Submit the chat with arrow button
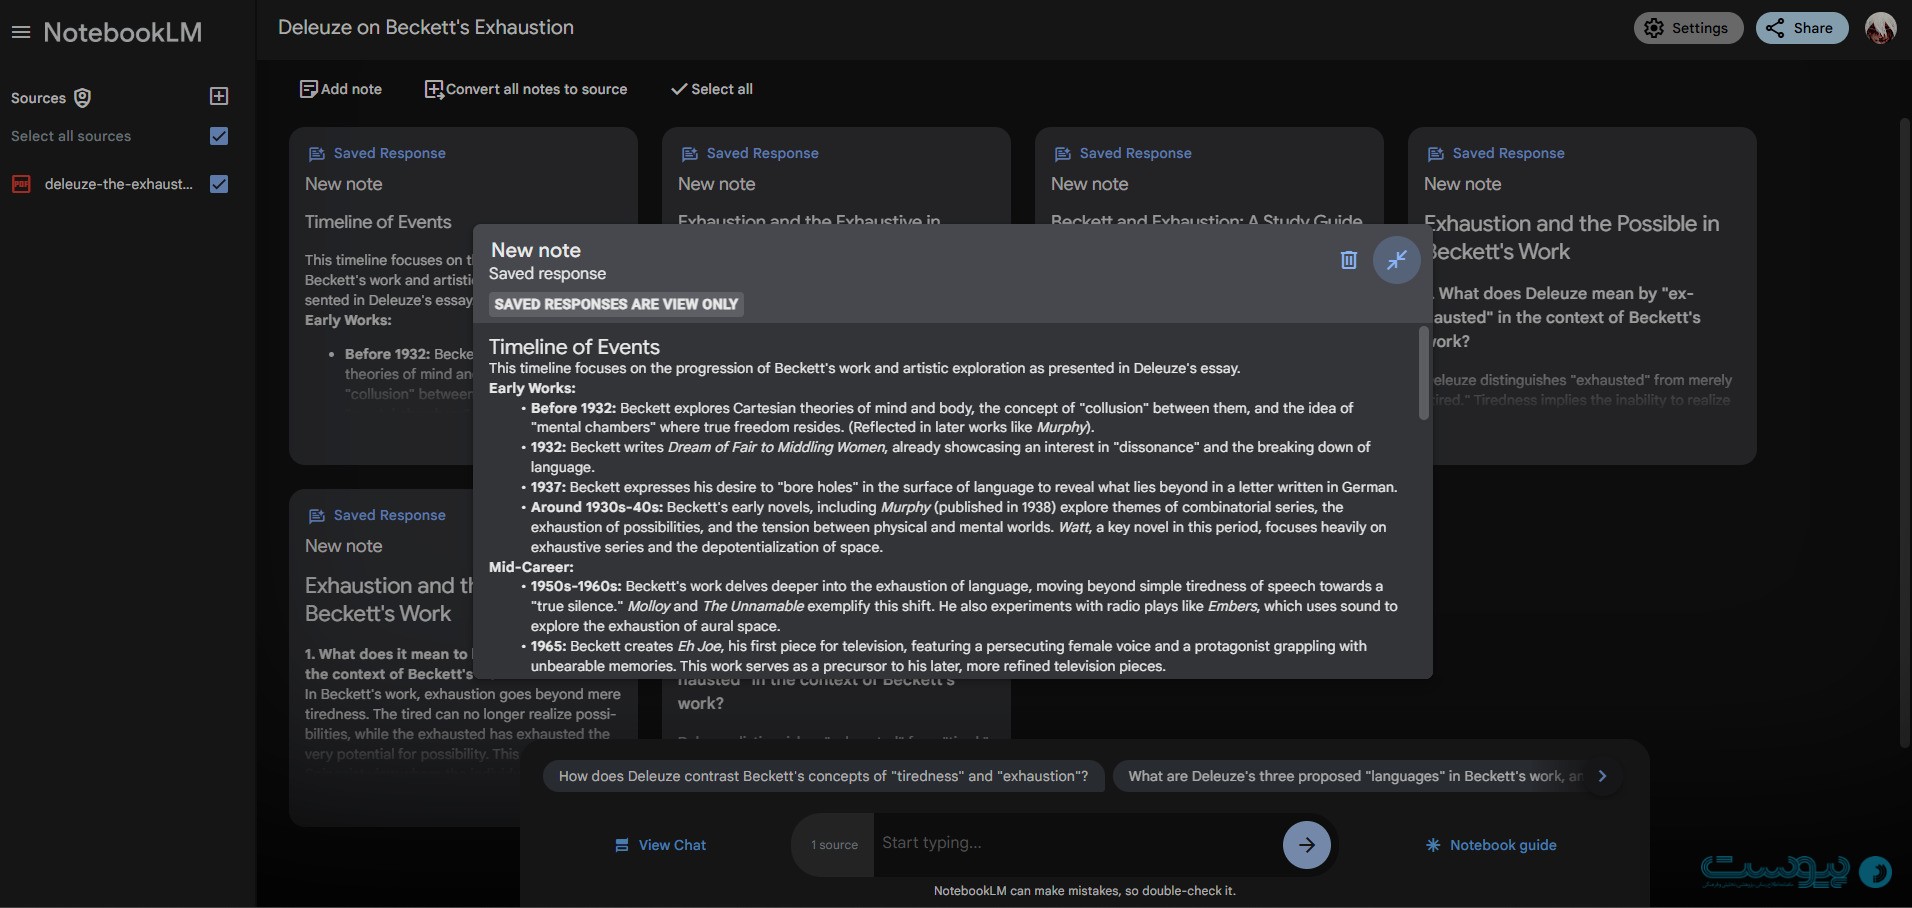The image size is (1912, 908). click(1307, 845)
